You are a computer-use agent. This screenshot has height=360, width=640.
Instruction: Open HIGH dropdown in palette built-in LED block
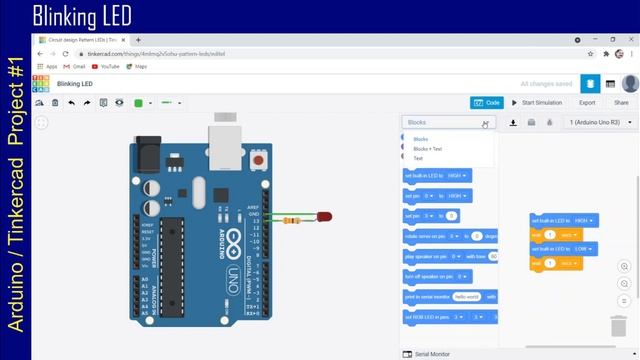coord(457,176)
